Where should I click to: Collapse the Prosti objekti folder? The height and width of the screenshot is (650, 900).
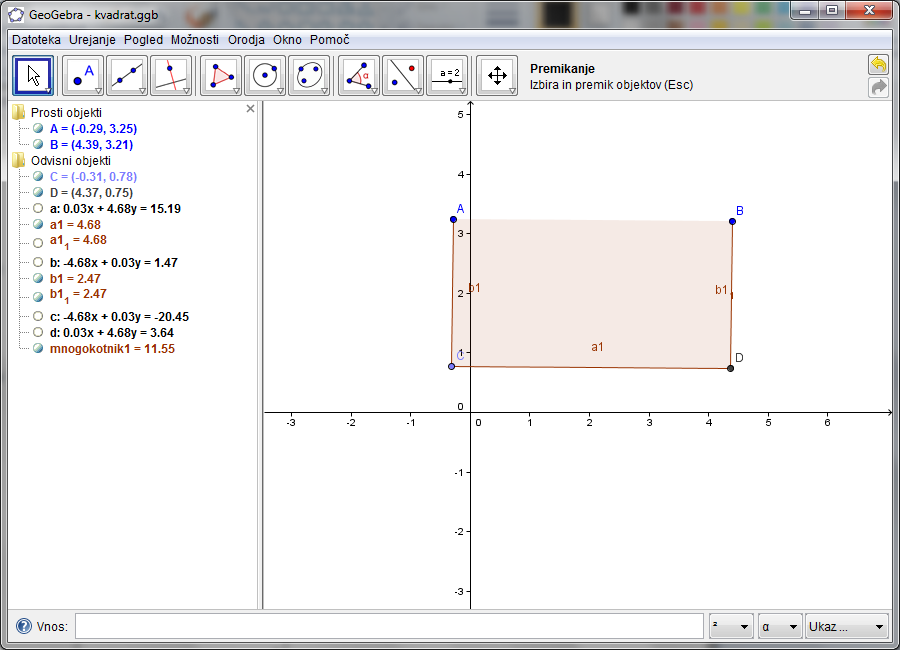point(18,113)
